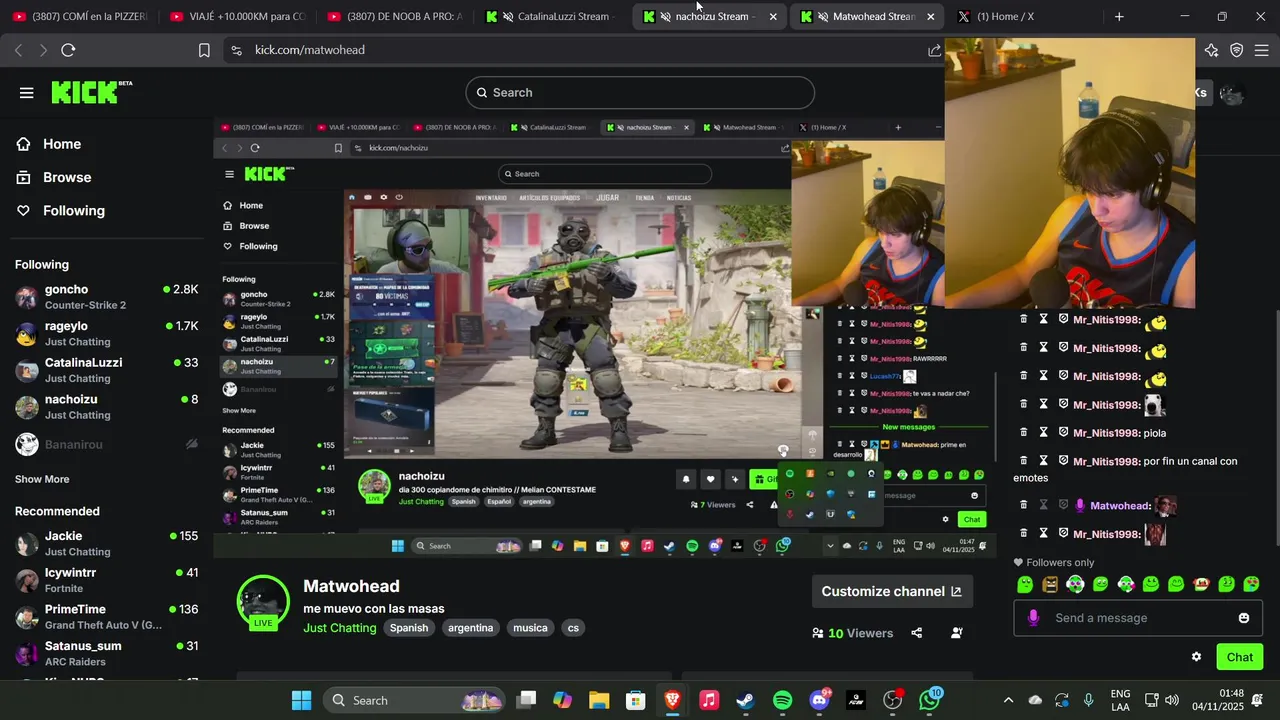Open goncho's channel in the Following list
This screenshot has height=720, width=1280.
tap(107, 297)
